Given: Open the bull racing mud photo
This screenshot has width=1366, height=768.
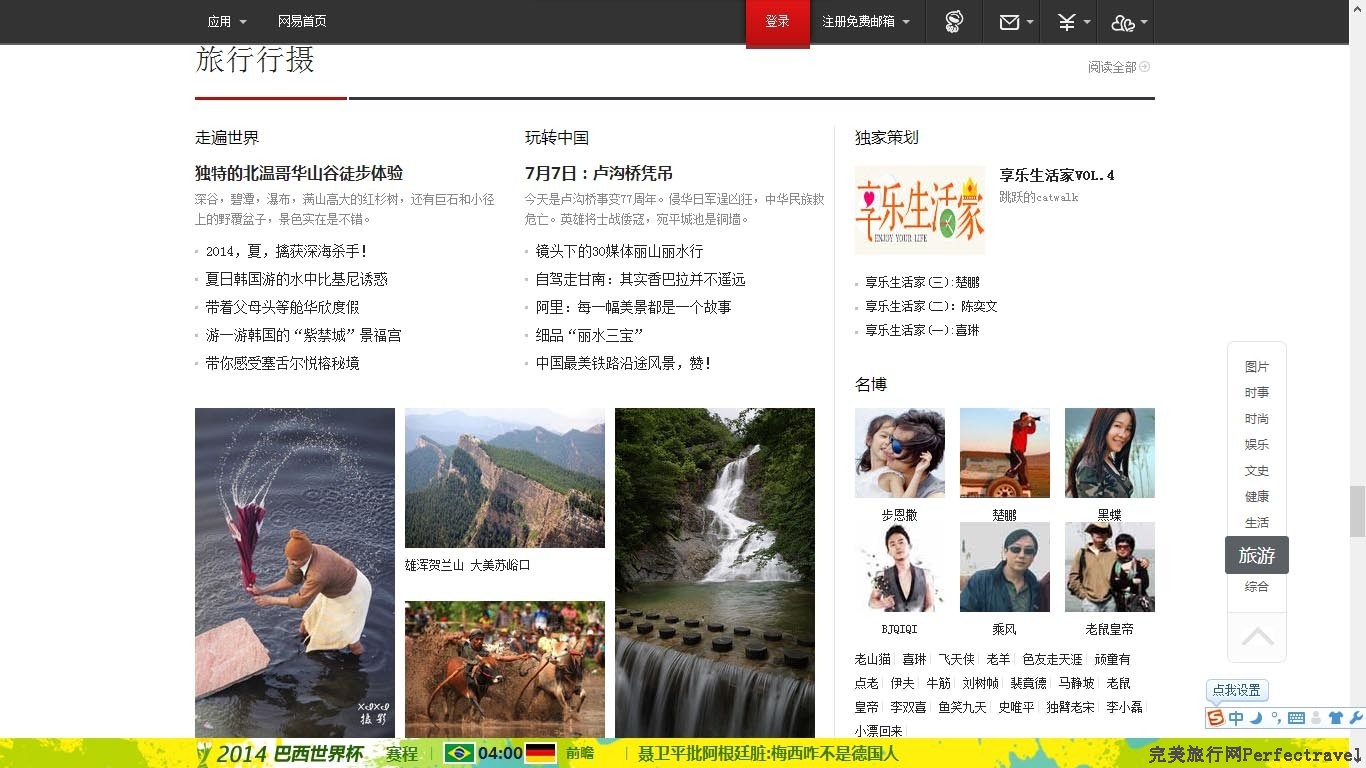Looking at the screenshot, I should [505, 669].
